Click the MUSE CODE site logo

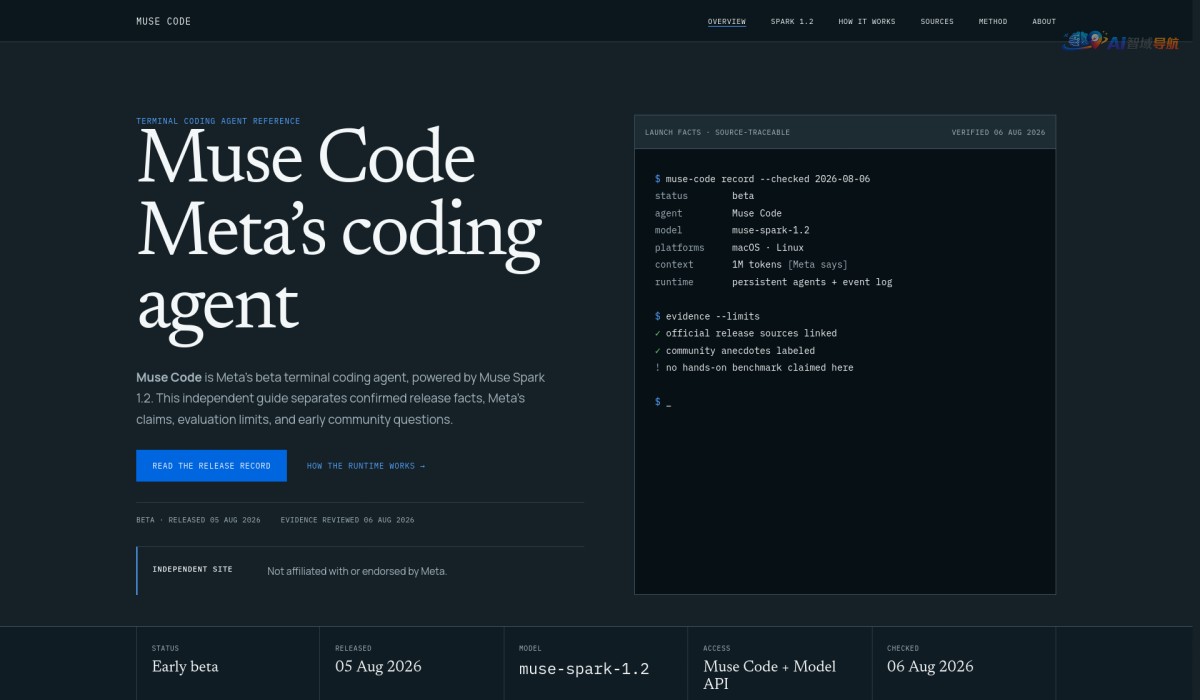[x=163, y=21]
